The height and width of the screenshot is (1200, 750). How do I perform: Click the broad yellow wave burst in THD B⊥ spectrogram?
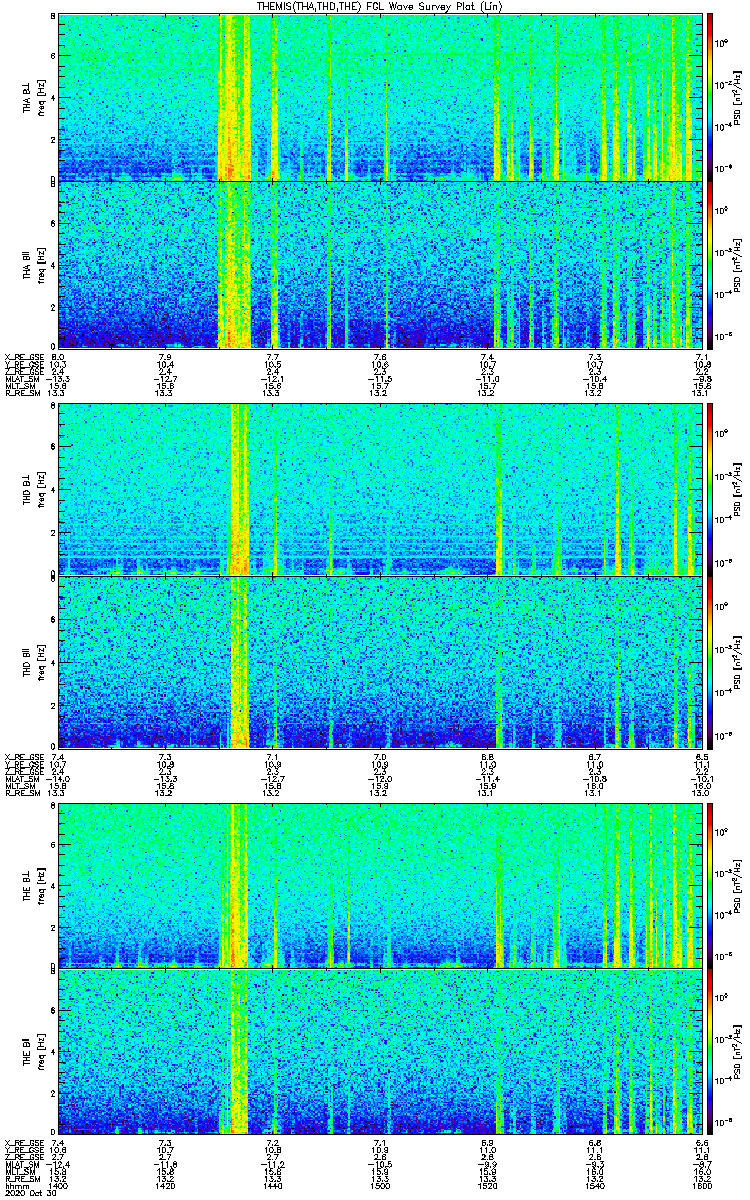click(x=239, y=489)
